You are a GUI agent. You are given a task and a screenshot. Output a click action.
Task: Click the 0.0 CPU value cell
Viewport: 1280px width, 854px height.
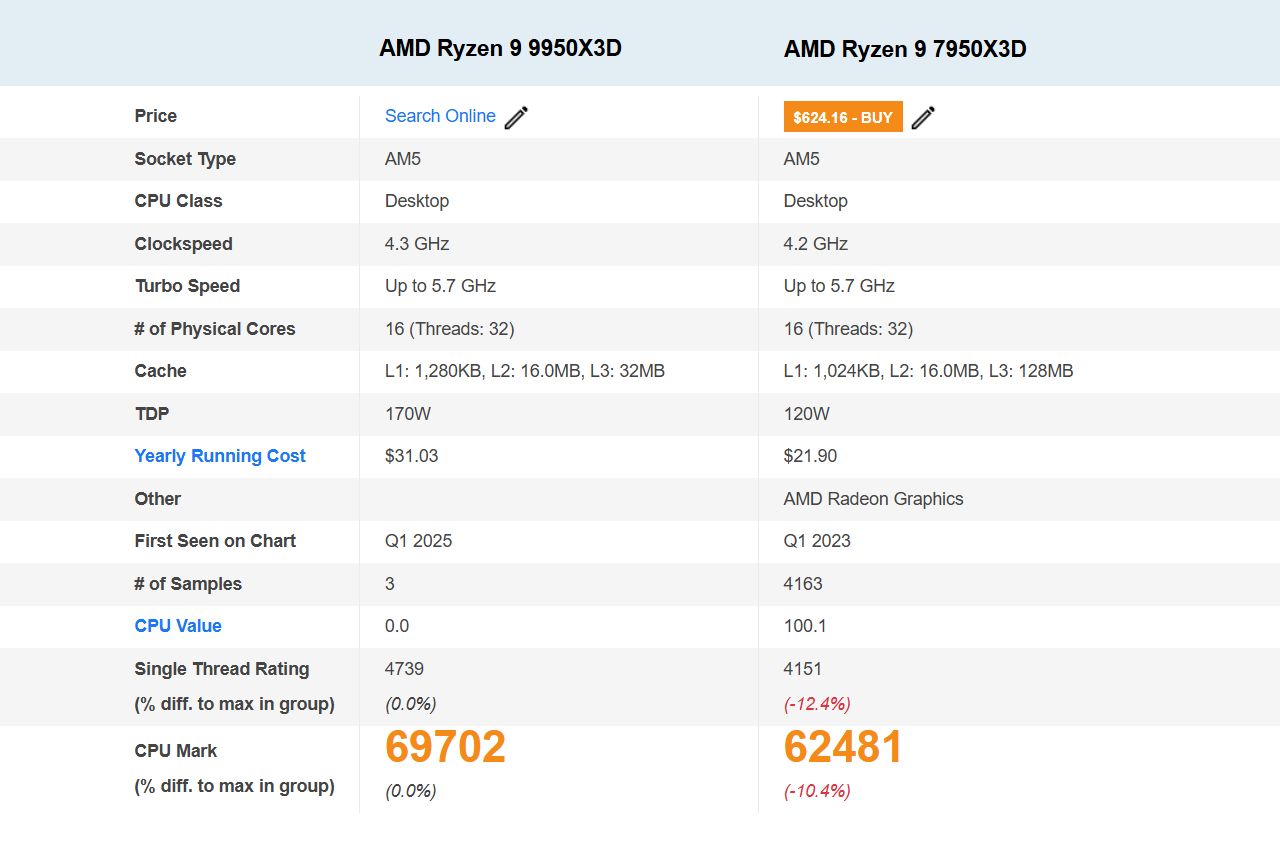pos(397,626)
